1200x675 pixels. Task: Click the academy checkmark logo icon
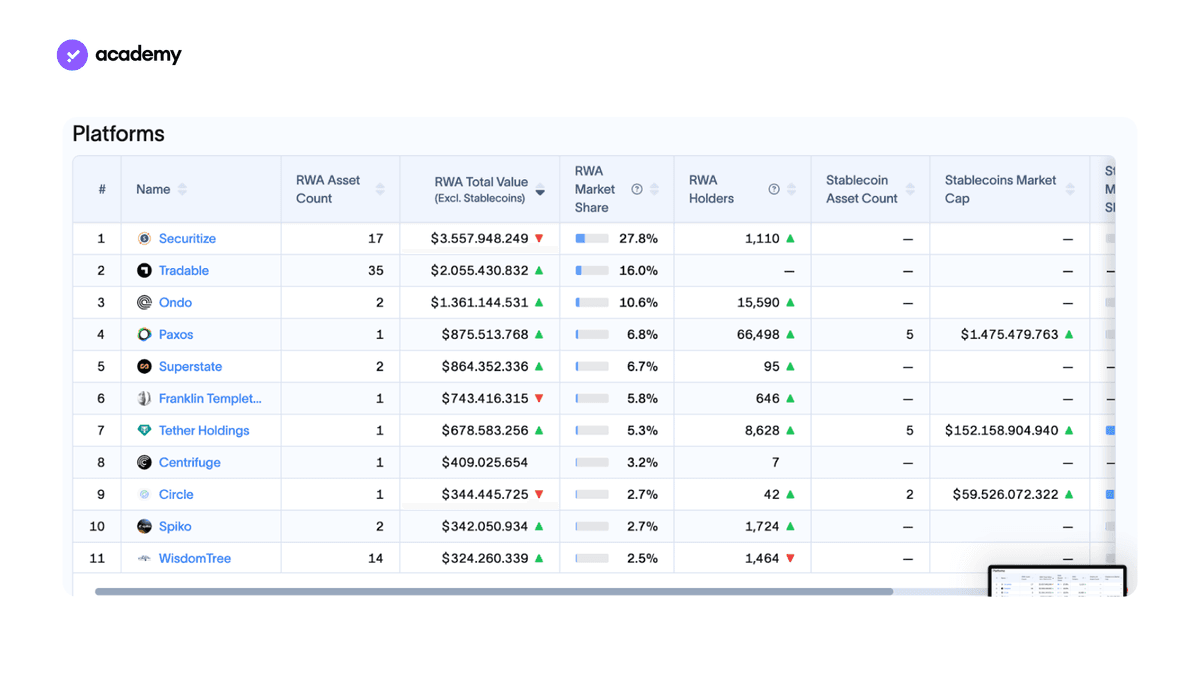tap(73, 55)
